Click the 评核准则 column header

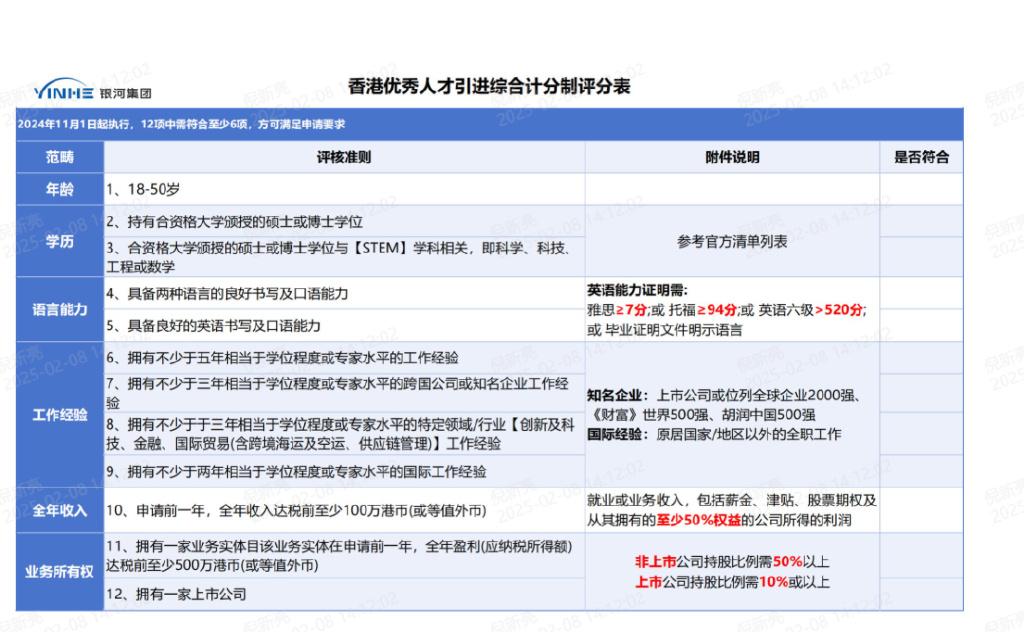(344, 157)
